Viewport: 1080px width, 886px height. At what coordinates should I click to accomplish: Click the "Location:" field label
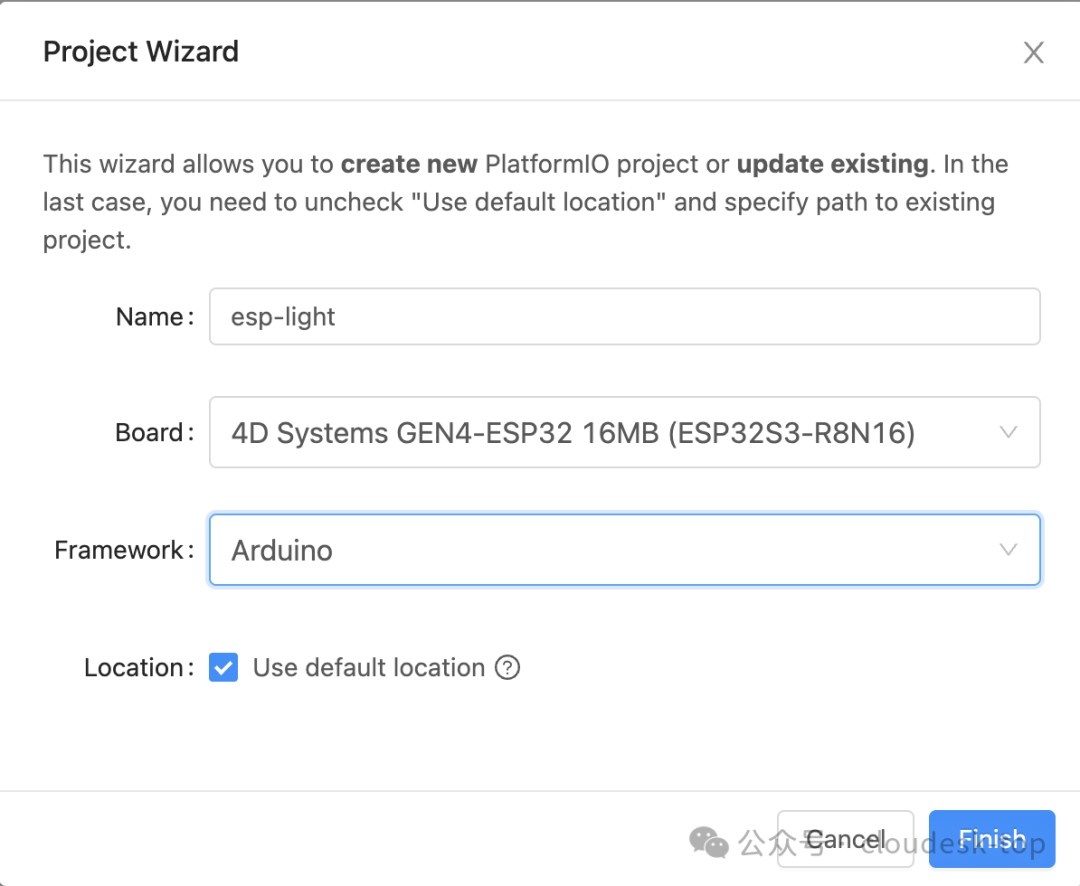[140, 667]
